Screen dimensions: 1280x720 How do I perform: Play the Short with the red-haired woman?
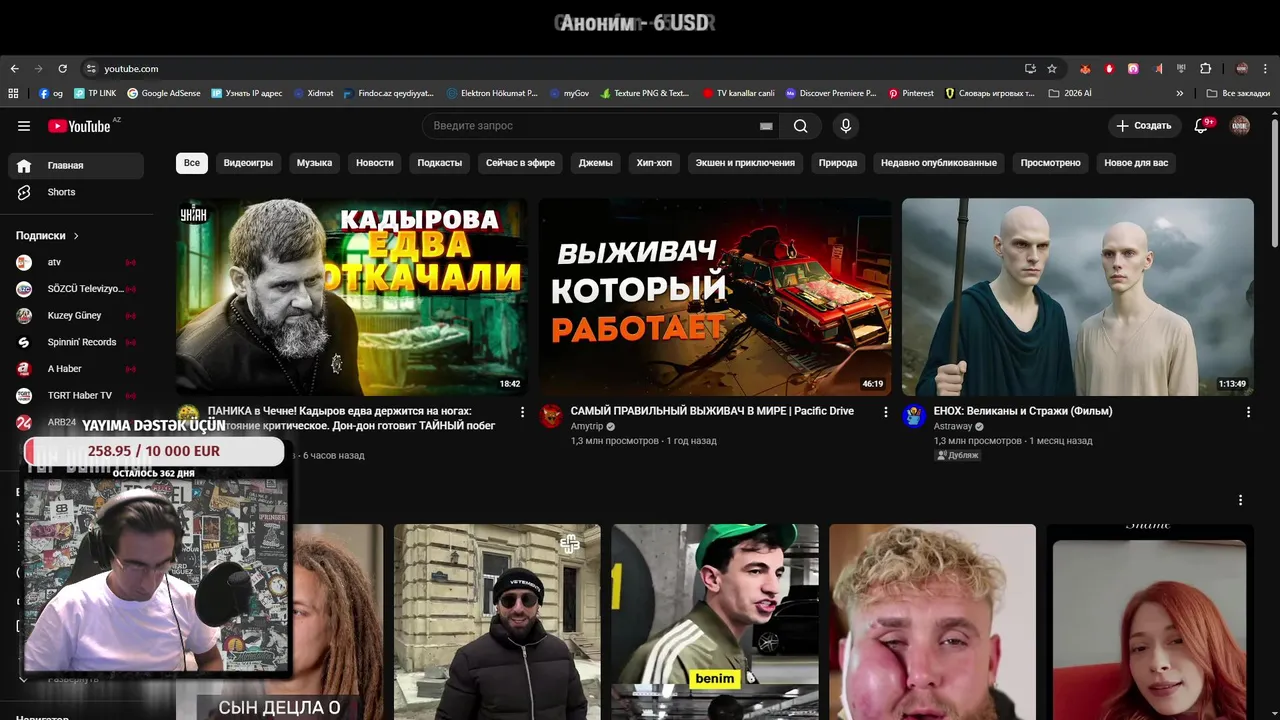pos(1150,622)
